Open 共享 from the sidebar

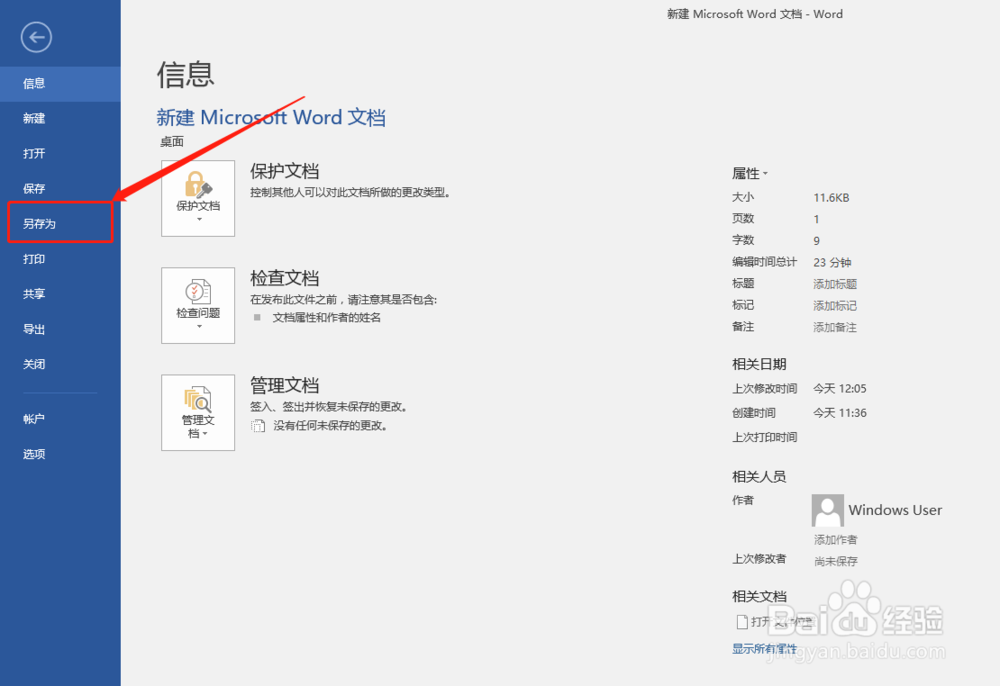(x=60, y=294)
